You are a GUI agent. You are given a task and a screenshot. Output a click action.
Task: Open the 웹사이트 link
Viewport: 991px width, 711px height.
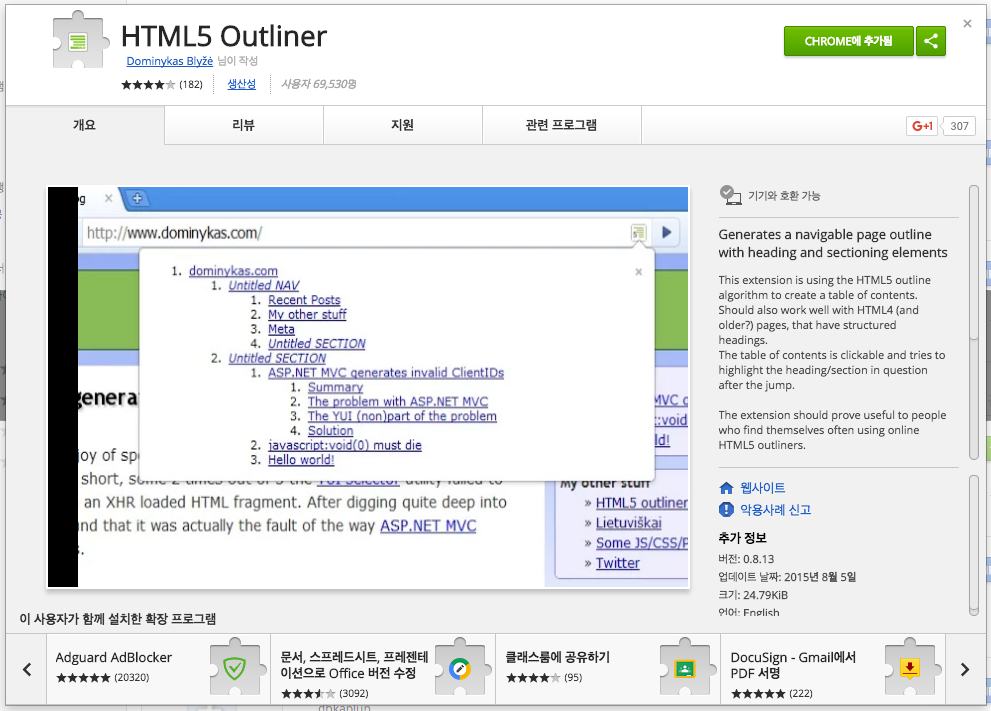tap(762, 488)
